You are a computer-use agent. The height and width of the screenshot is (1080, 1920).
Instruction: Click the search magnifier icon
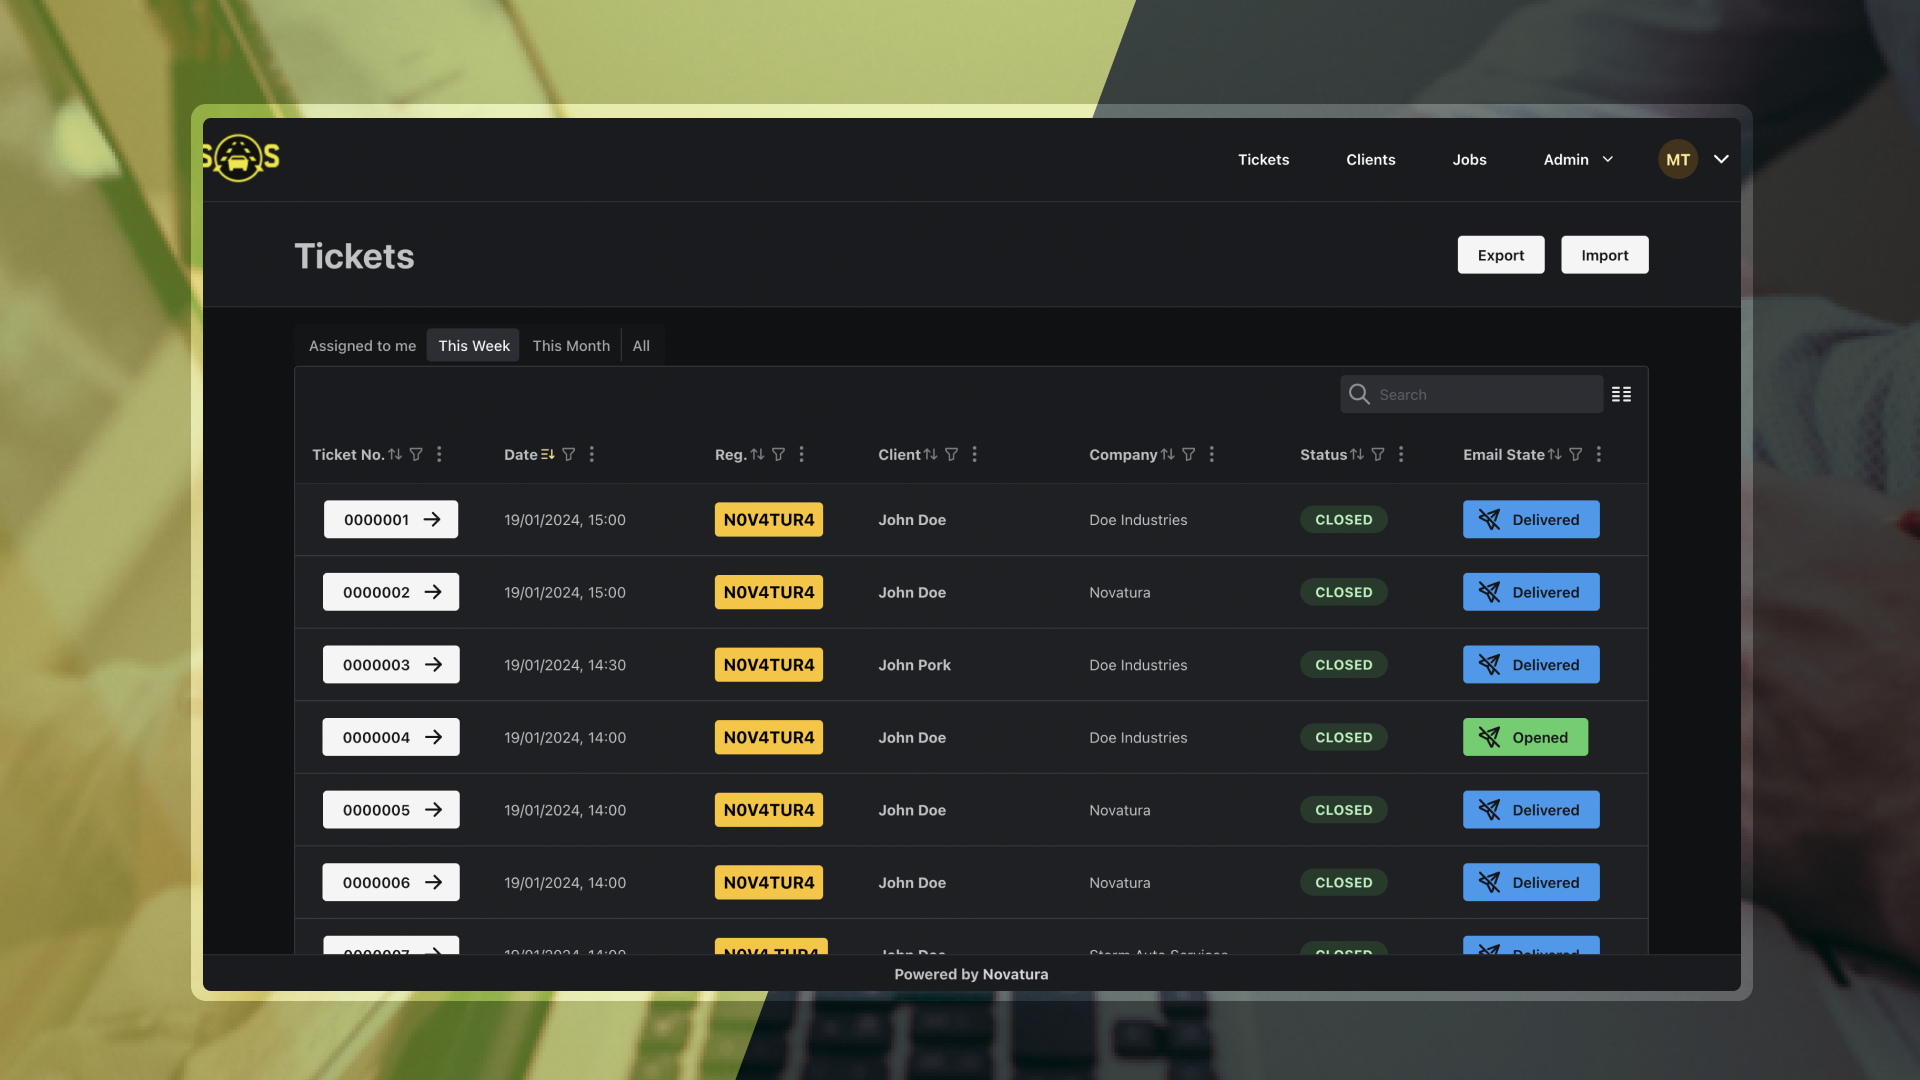tap(1359, 394)
